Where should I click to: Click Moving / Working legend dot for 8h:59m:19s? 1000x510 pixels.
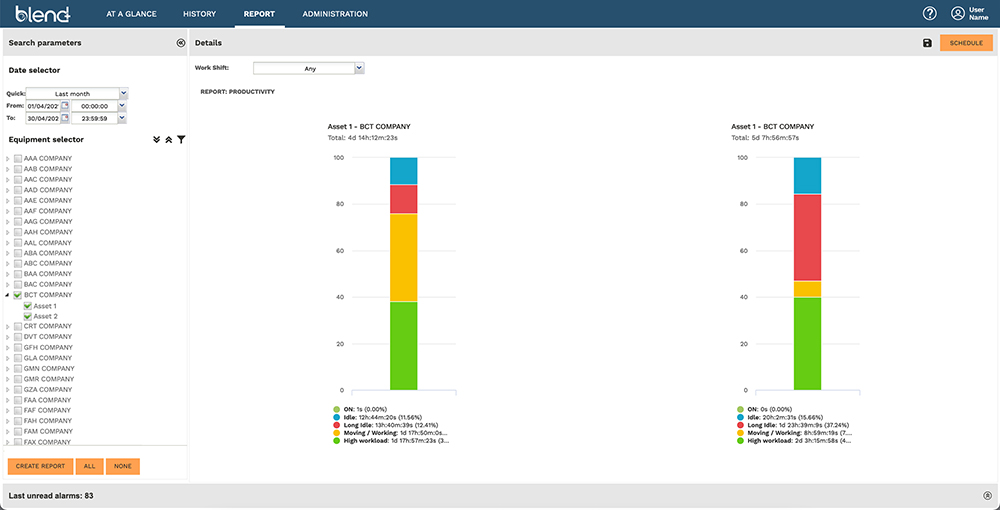[x=740, y=433]
